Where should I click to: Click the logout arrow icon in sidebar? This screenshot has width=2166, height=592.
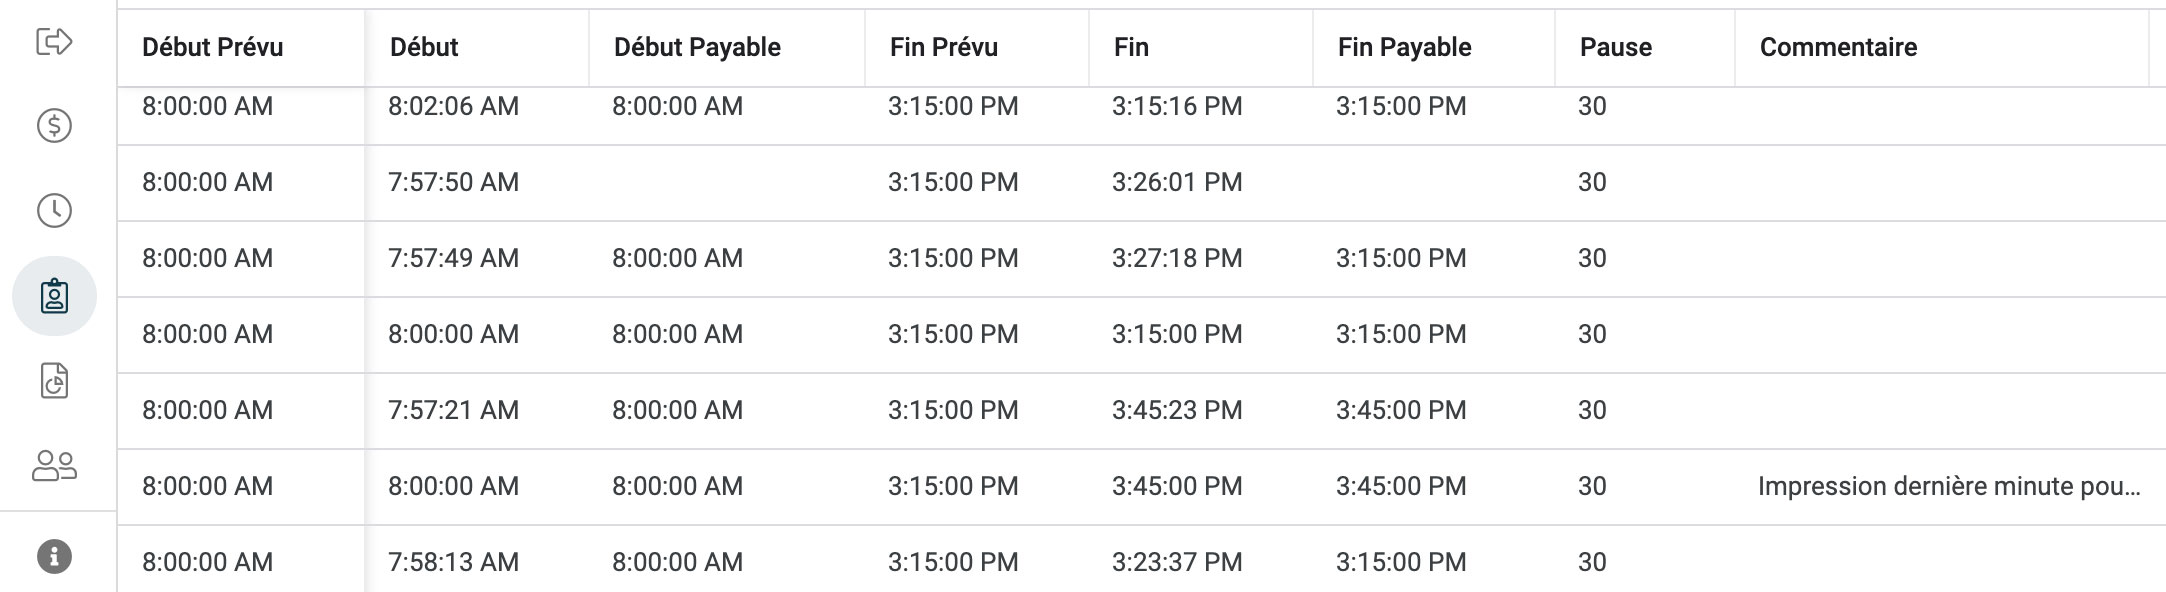(54, 41)
